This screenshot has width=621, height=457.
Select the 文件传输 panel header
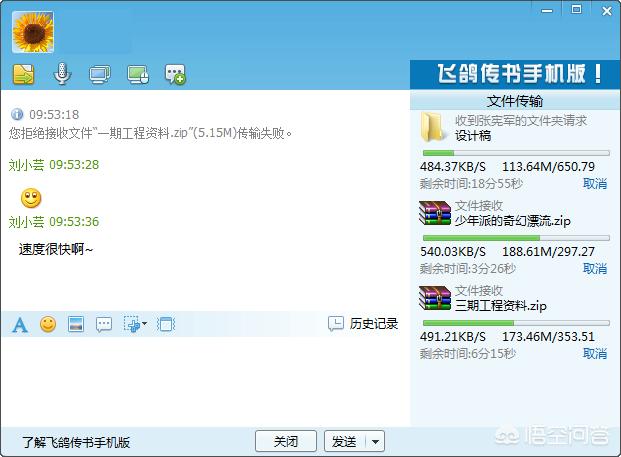[x=515, y=101]
